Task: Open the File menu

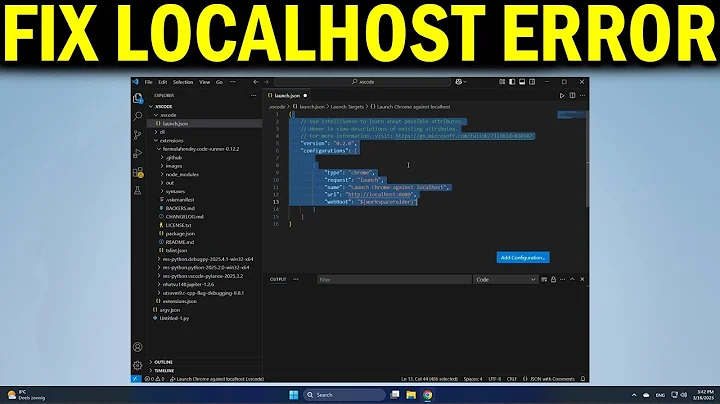Action: pyautogui.click(x=148, y=82)
